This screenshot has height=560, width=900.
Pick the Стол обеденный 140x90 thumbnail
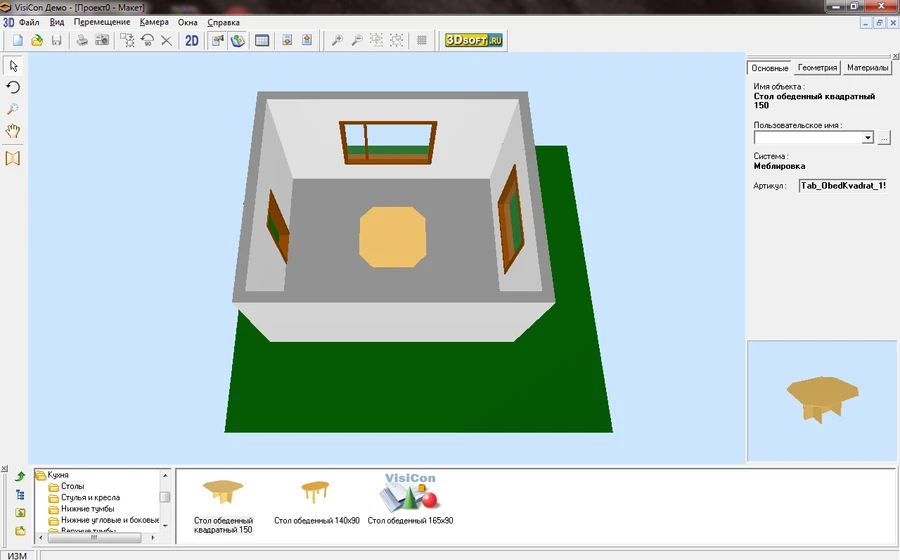click(316, 500)
